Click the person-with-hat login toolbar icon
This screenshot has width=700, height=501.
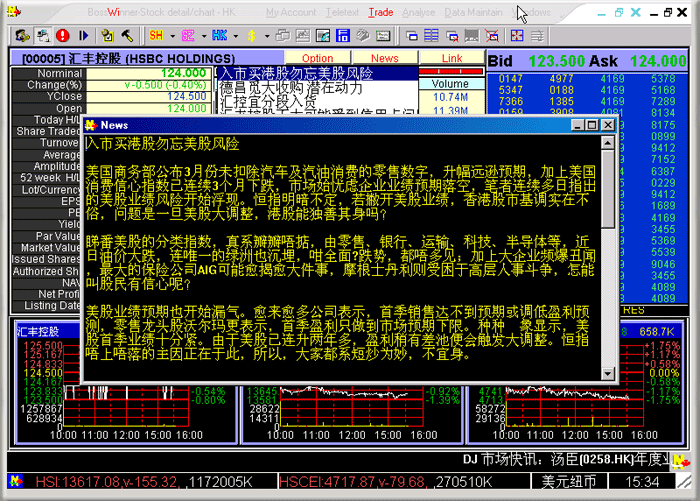[x=22, y=35]
